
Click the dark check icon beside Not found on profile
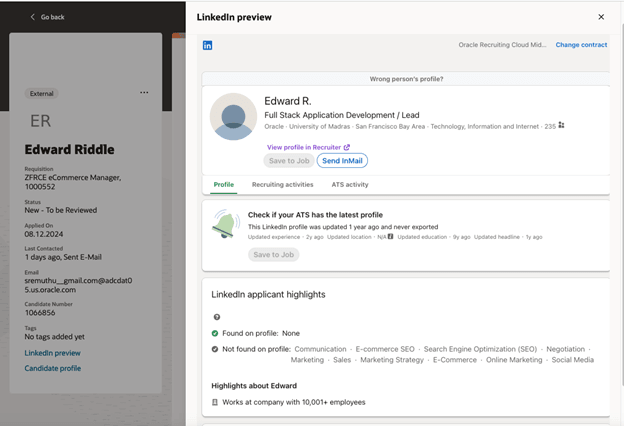point(215,349)
